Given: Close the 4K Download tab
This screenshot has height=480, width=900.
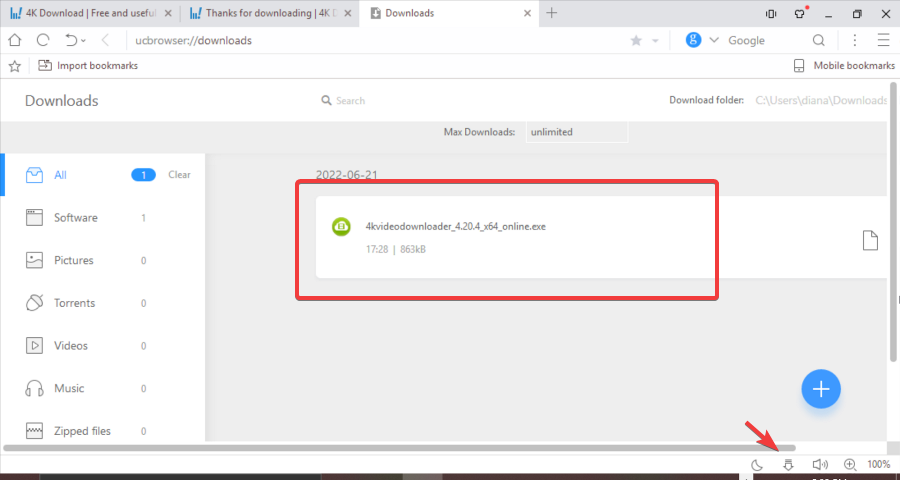Looking at the screenshot, I should (168, 13).
